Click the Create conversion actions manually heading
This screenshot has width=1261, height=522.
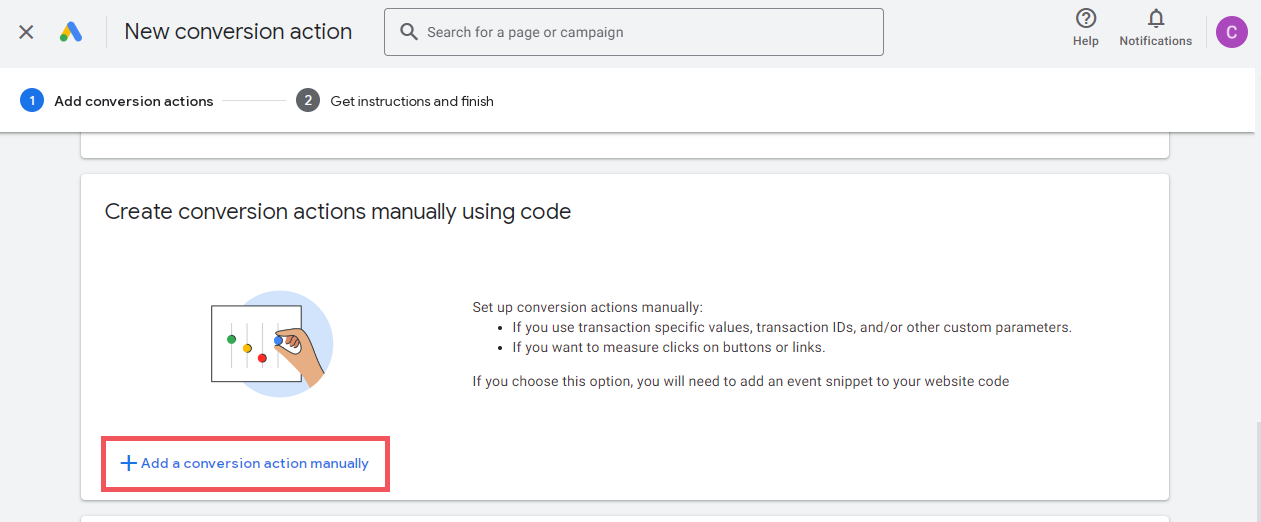(338, 212)
